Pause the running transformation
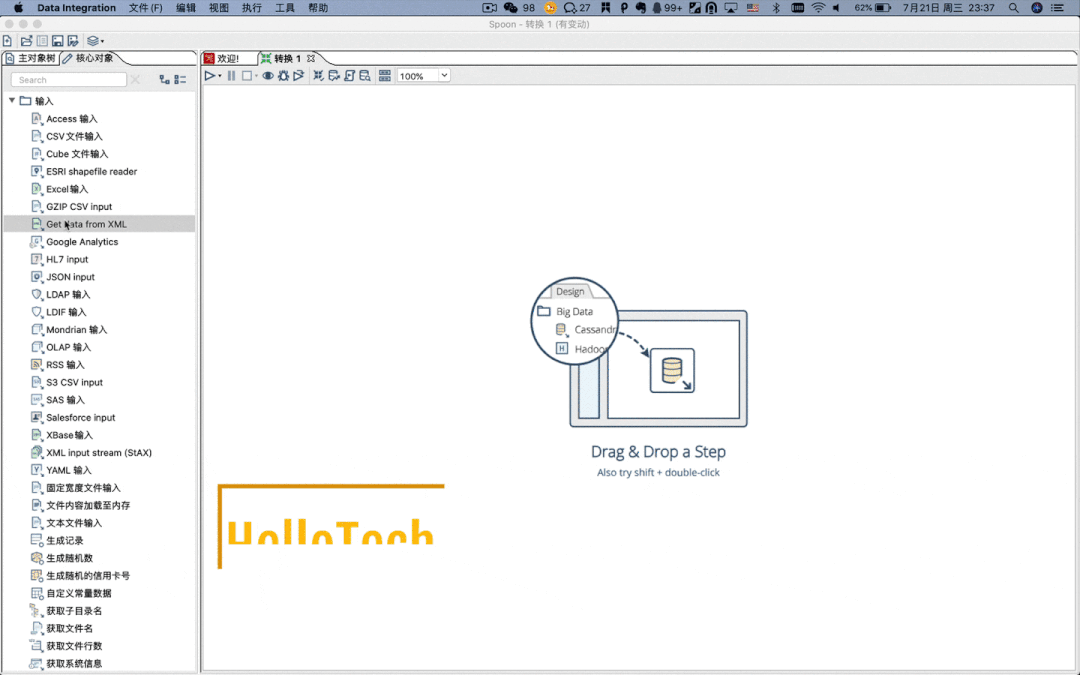The image size is (1080, 675). tap(231, 76)
